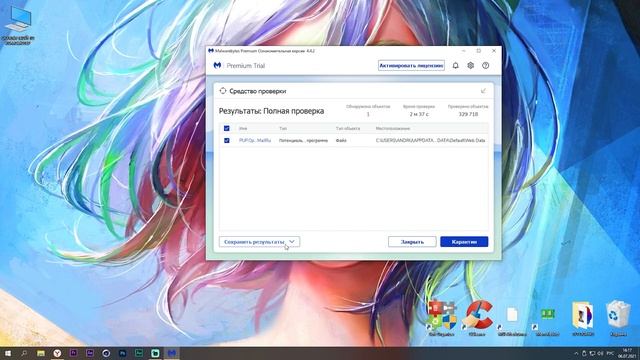Open the photo folder on desktop
Screen dimensions: 640x360
[583, 318]
